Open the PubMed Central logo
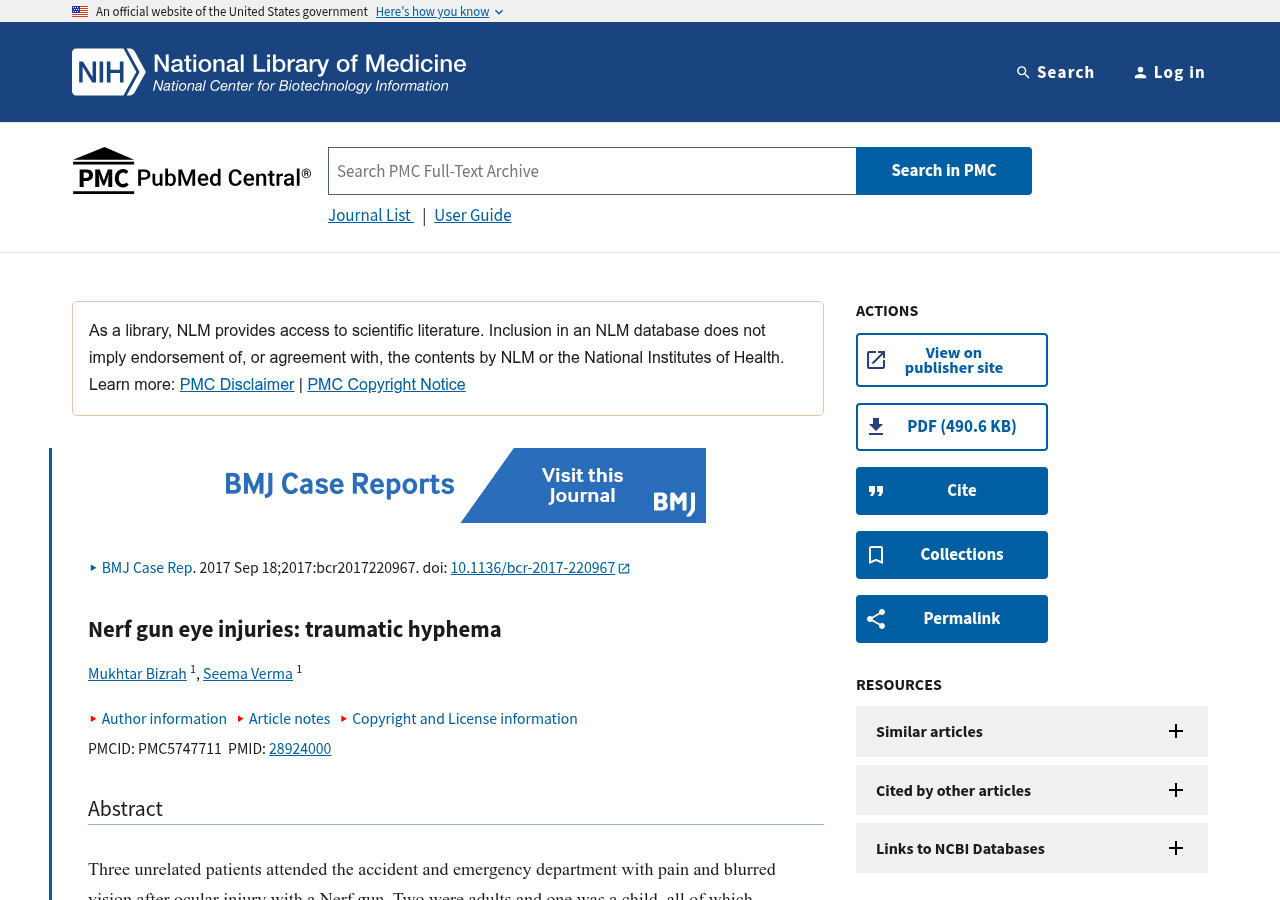This screenshot has height=900, width=1280. [x=192, y=171]
